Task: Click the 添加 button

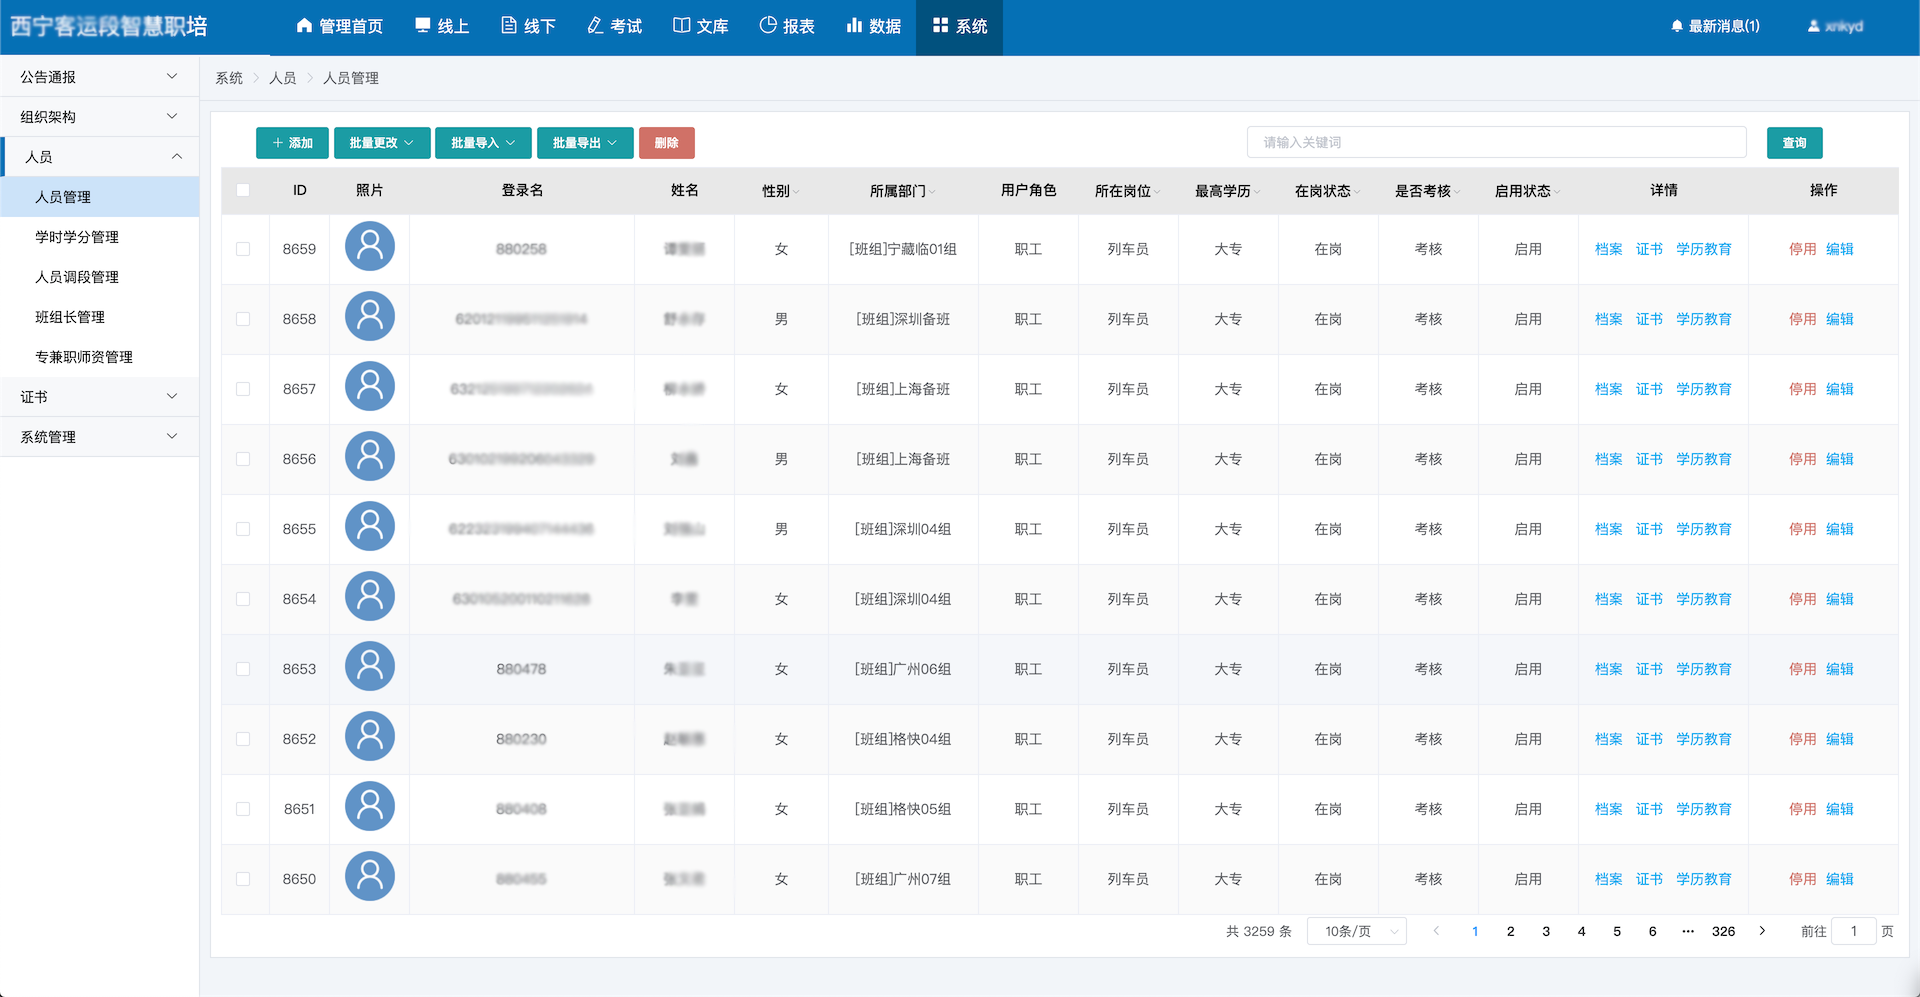Action: 292,143
